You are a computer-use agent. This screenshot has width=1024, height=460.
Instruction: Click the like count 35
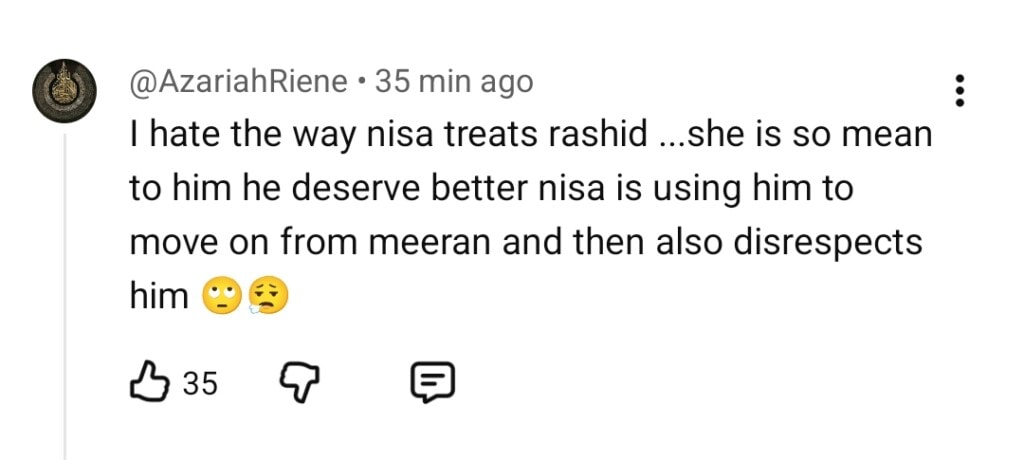point(200,383)
